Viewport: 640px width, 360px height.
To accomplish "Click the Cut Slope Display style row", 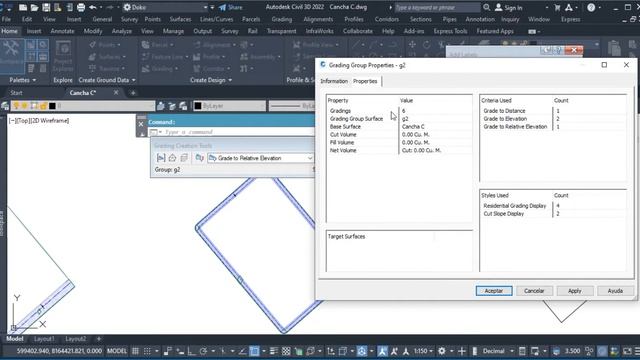I will [553, 214].
